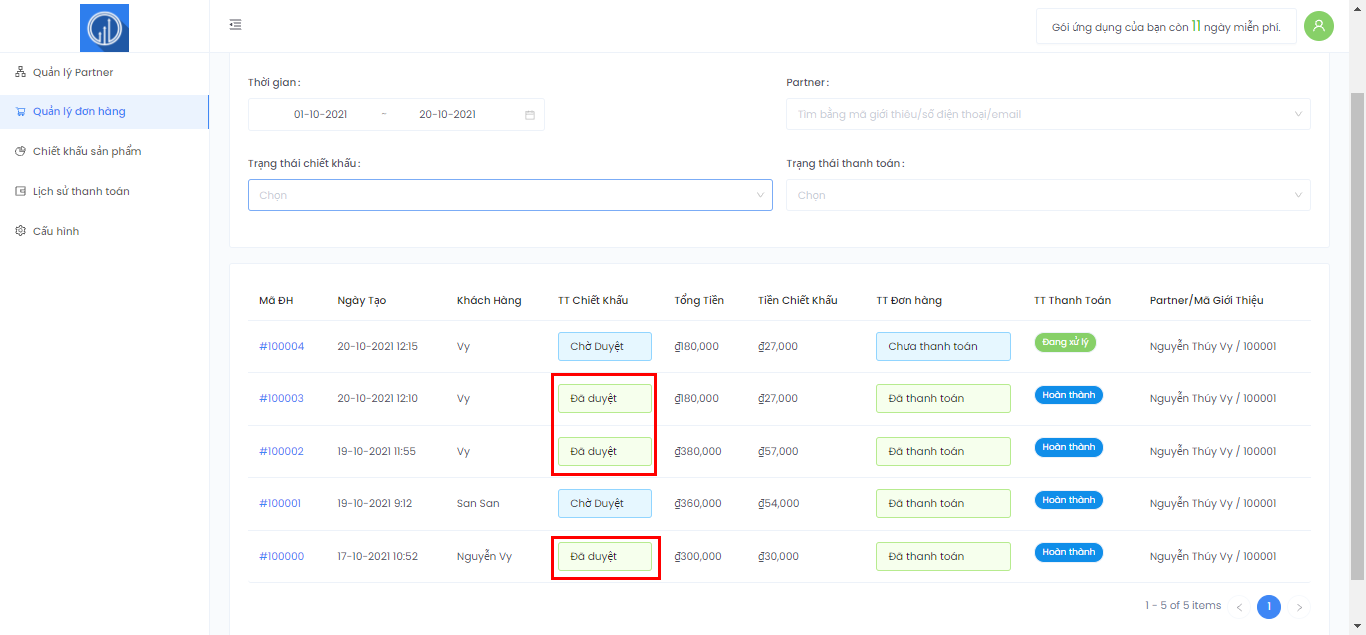The width and height of the screenshot is (1366, 635).
Task: Open the Partner search dropdown
Action: click(1048, 114)
